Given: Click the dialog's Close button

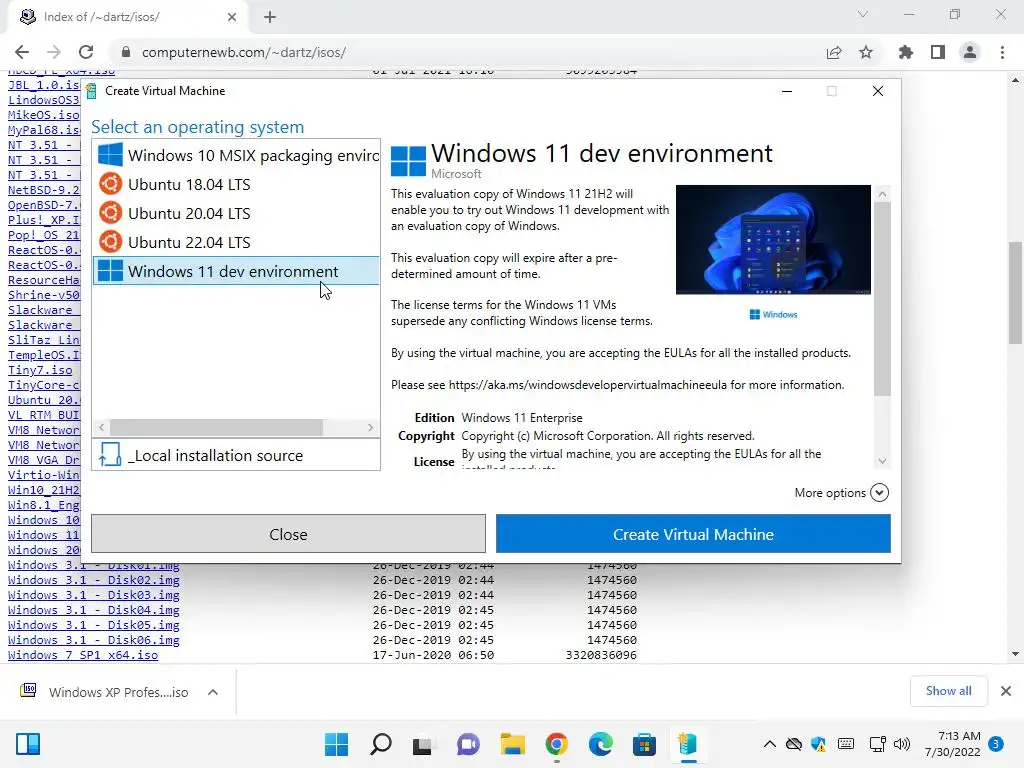Looking at the screenshot, I should click(288, 534).
